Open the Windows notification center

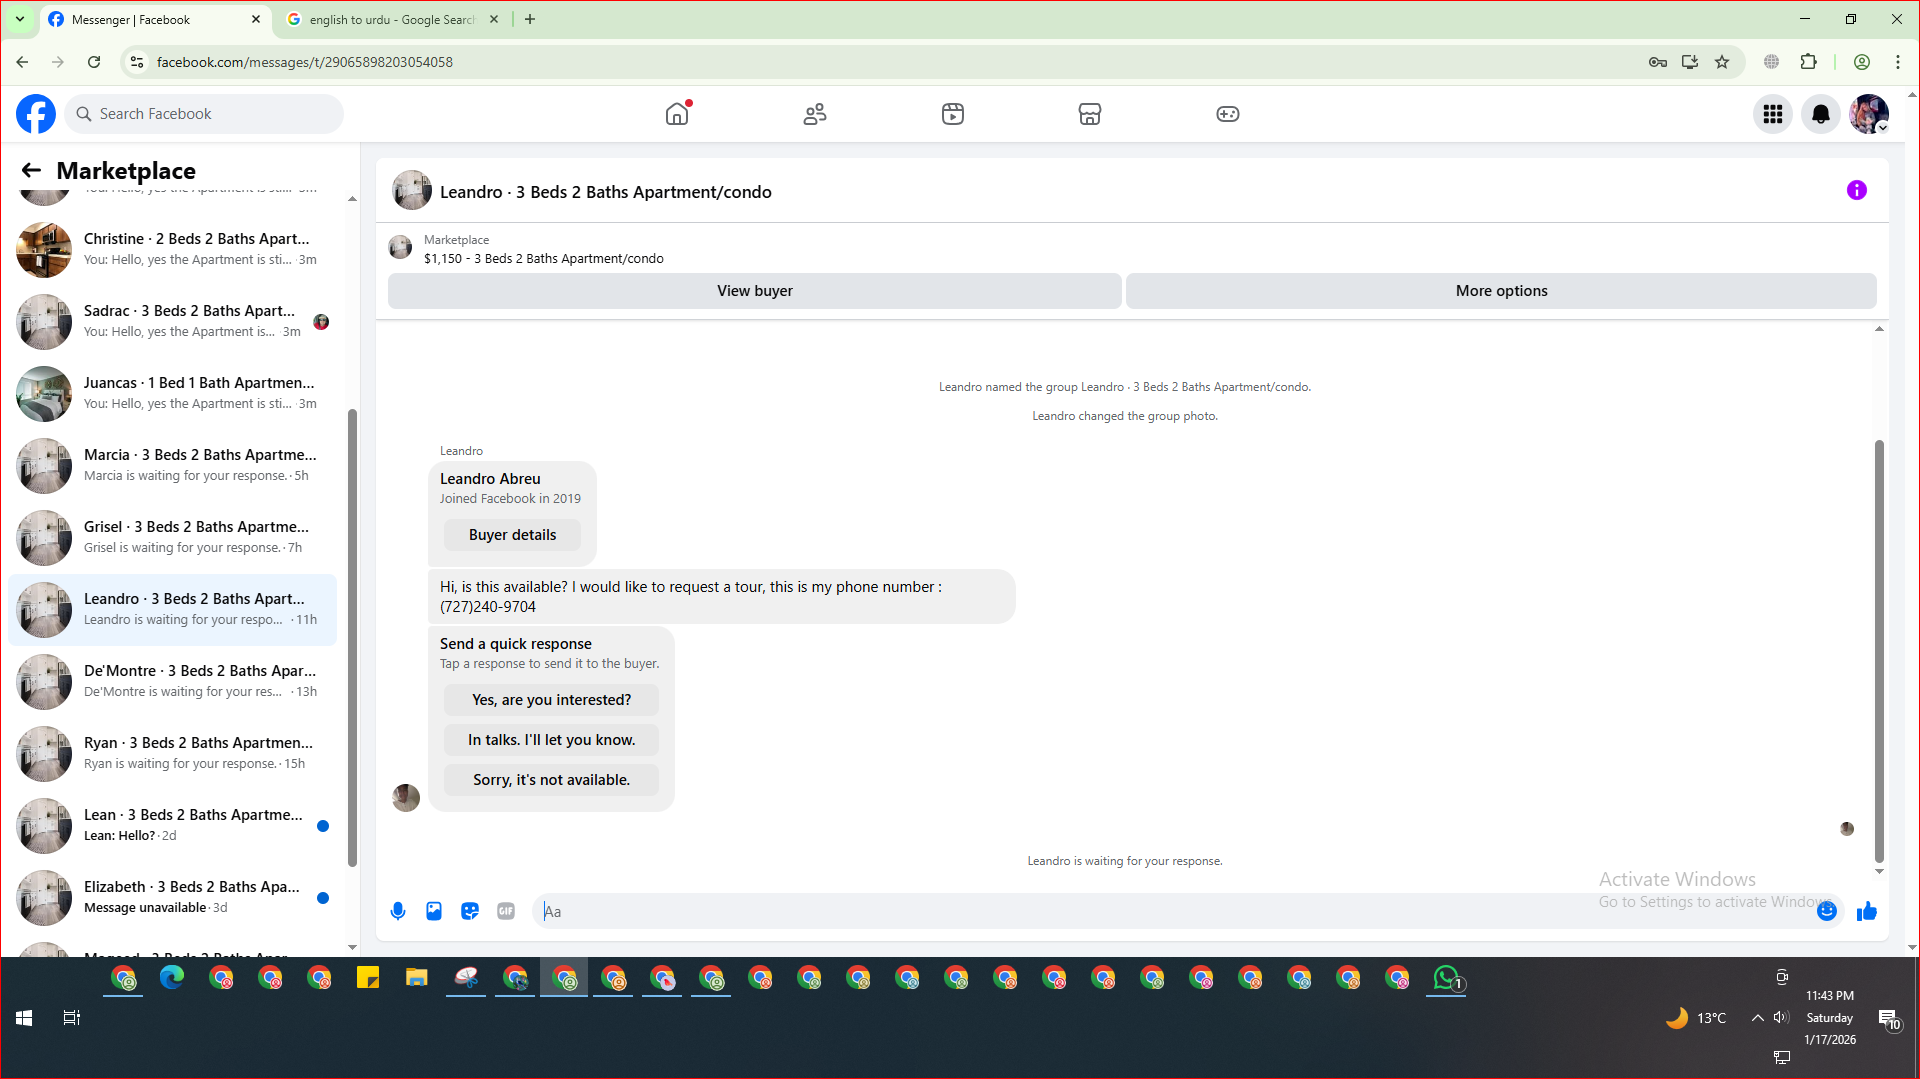1889,1019
